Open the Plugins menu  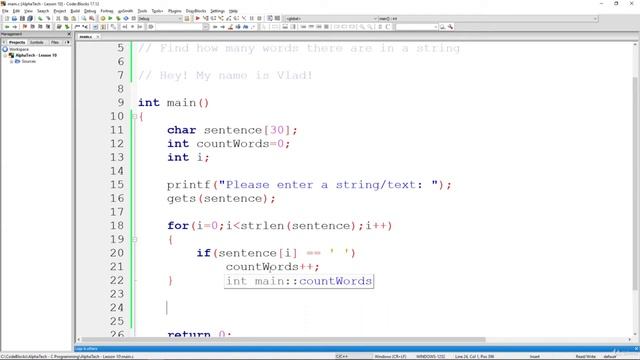point(175,11)
